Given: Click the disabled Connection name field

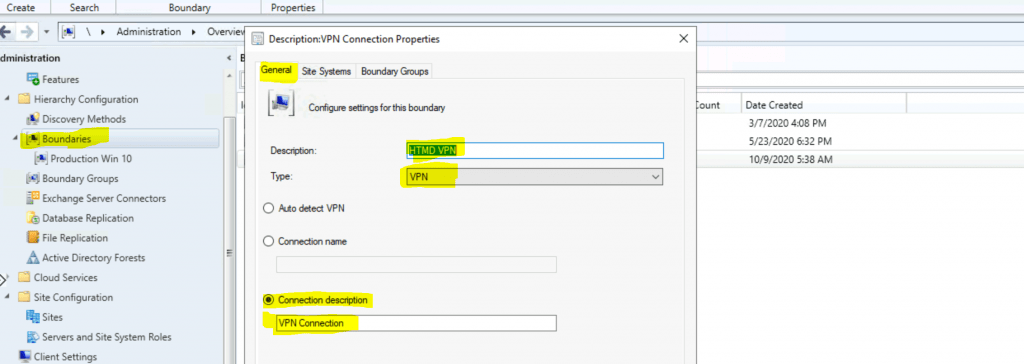Looking at the screenshot, I should coord(416,264).
